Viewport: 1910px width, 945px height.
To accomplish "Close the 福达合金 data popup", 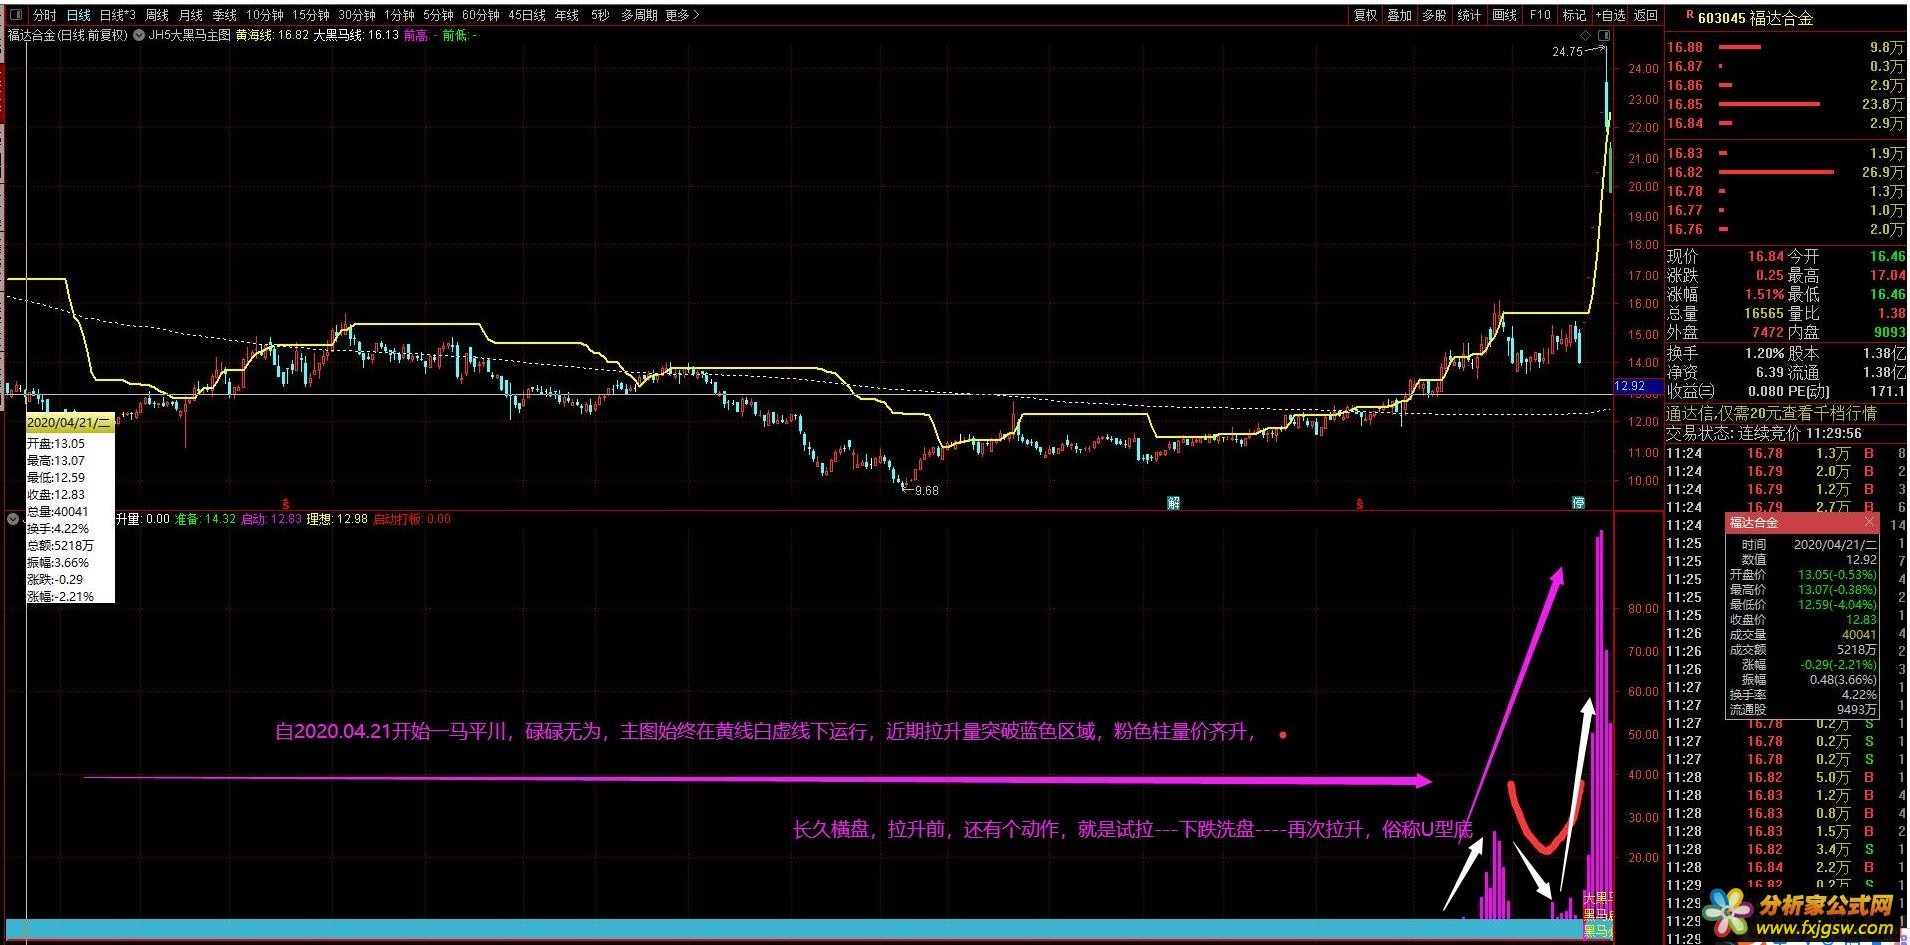I will point(1869,523).
